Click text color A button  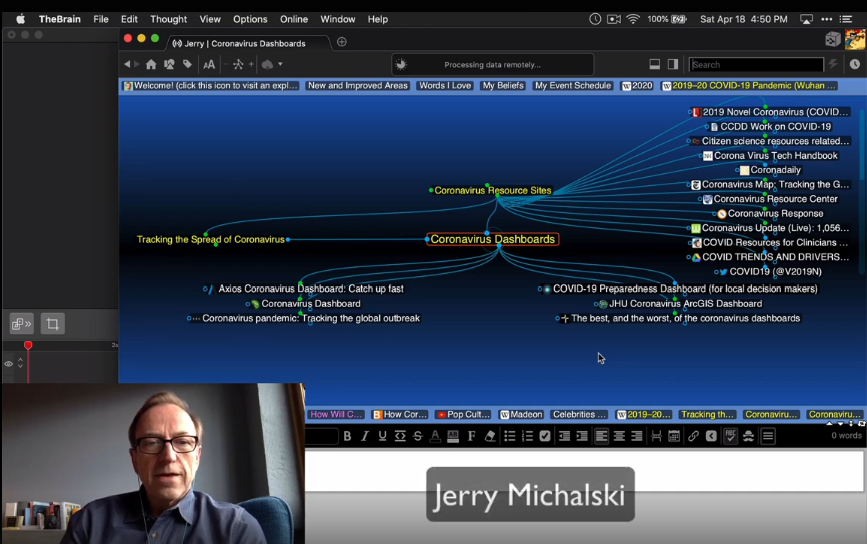click(x=435, y=436)
